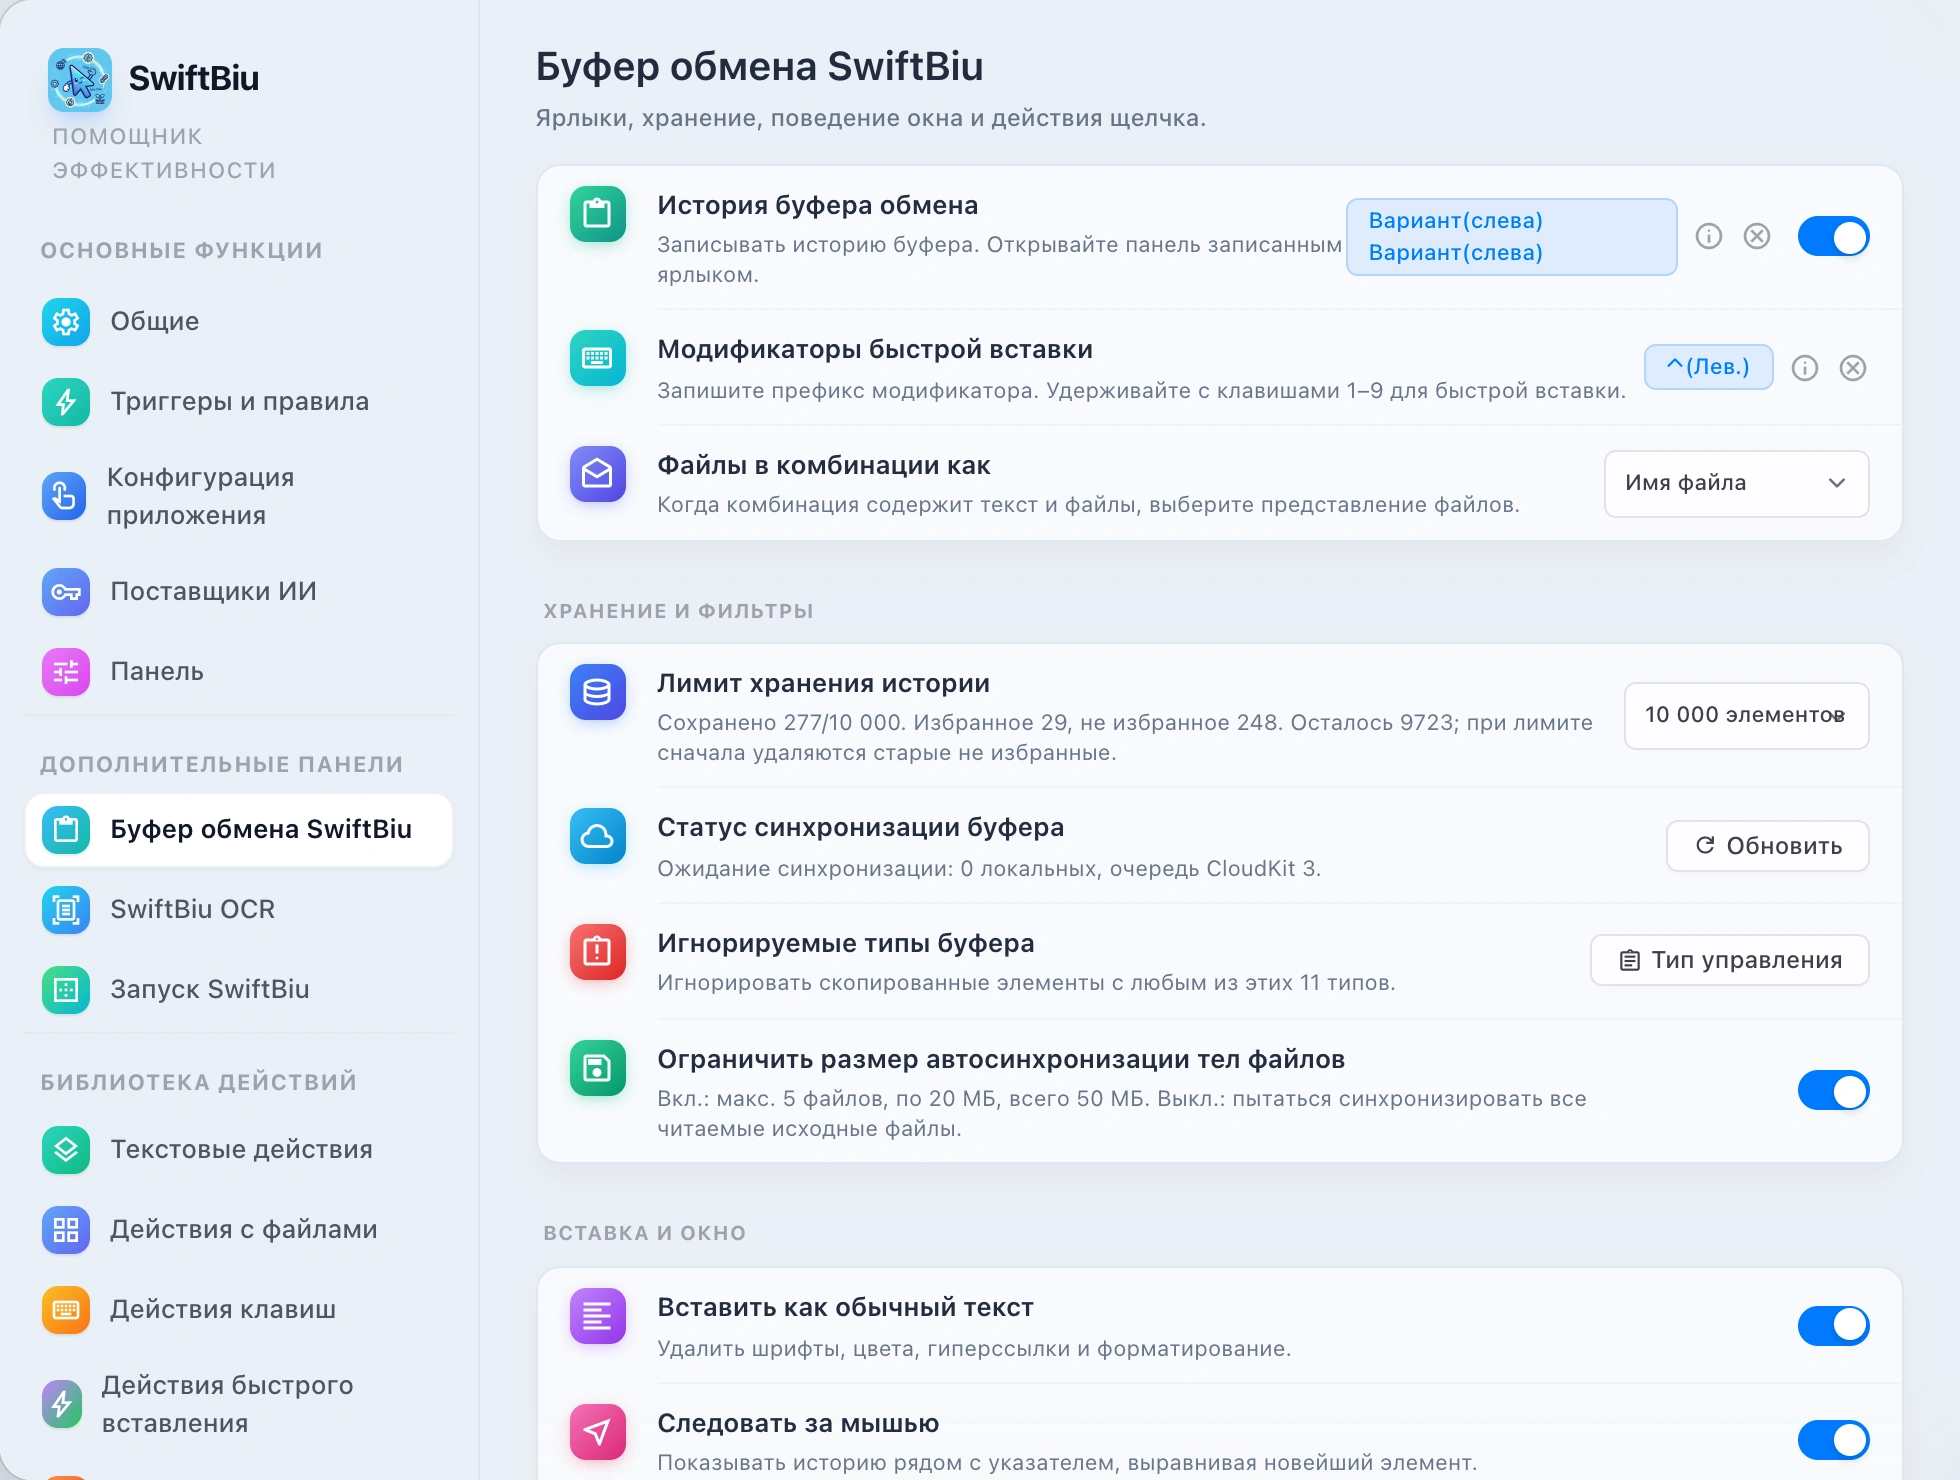Open Действия клавиш library

point(239,1310)
